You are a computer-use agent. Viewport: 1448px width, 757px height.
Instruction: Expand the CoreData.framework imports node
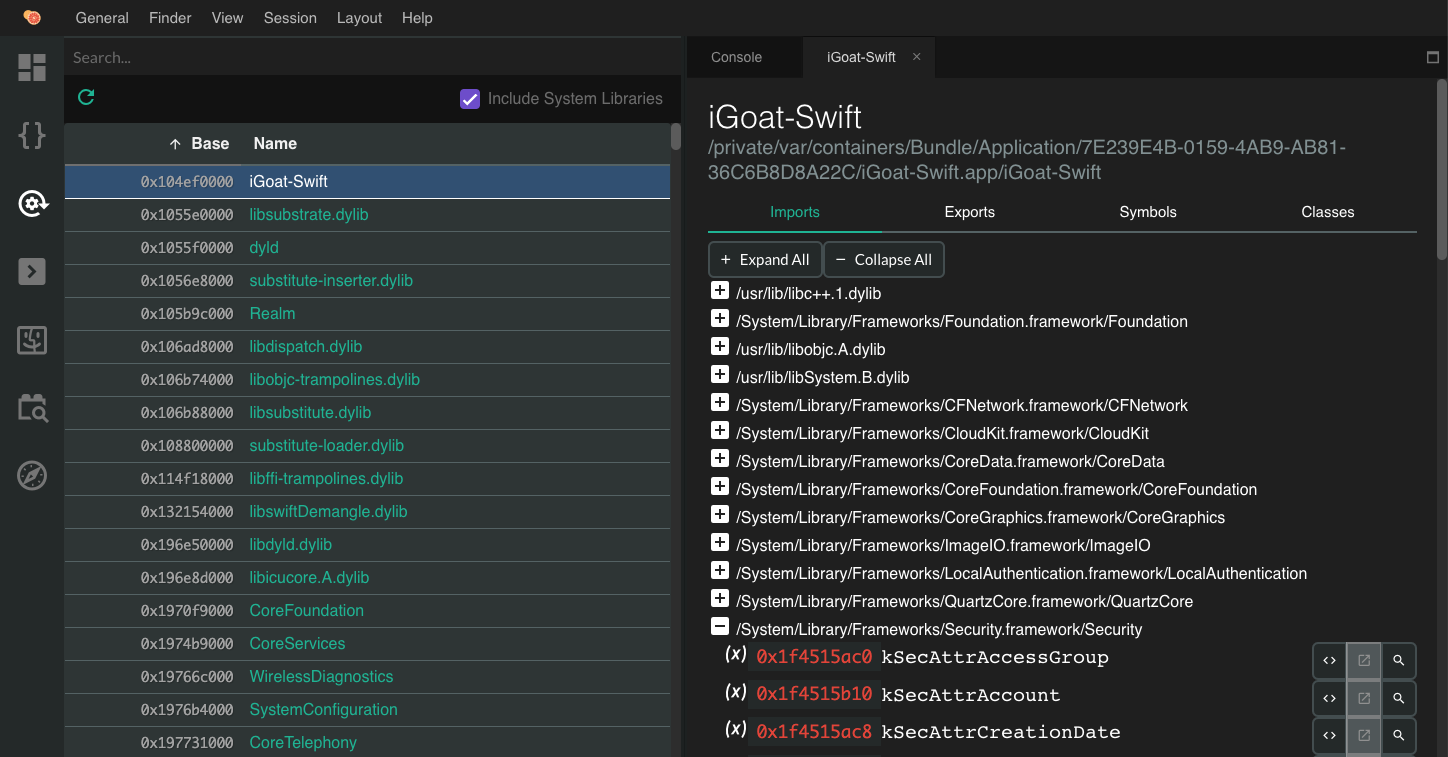pyautogui.click(x=719, y=459)
